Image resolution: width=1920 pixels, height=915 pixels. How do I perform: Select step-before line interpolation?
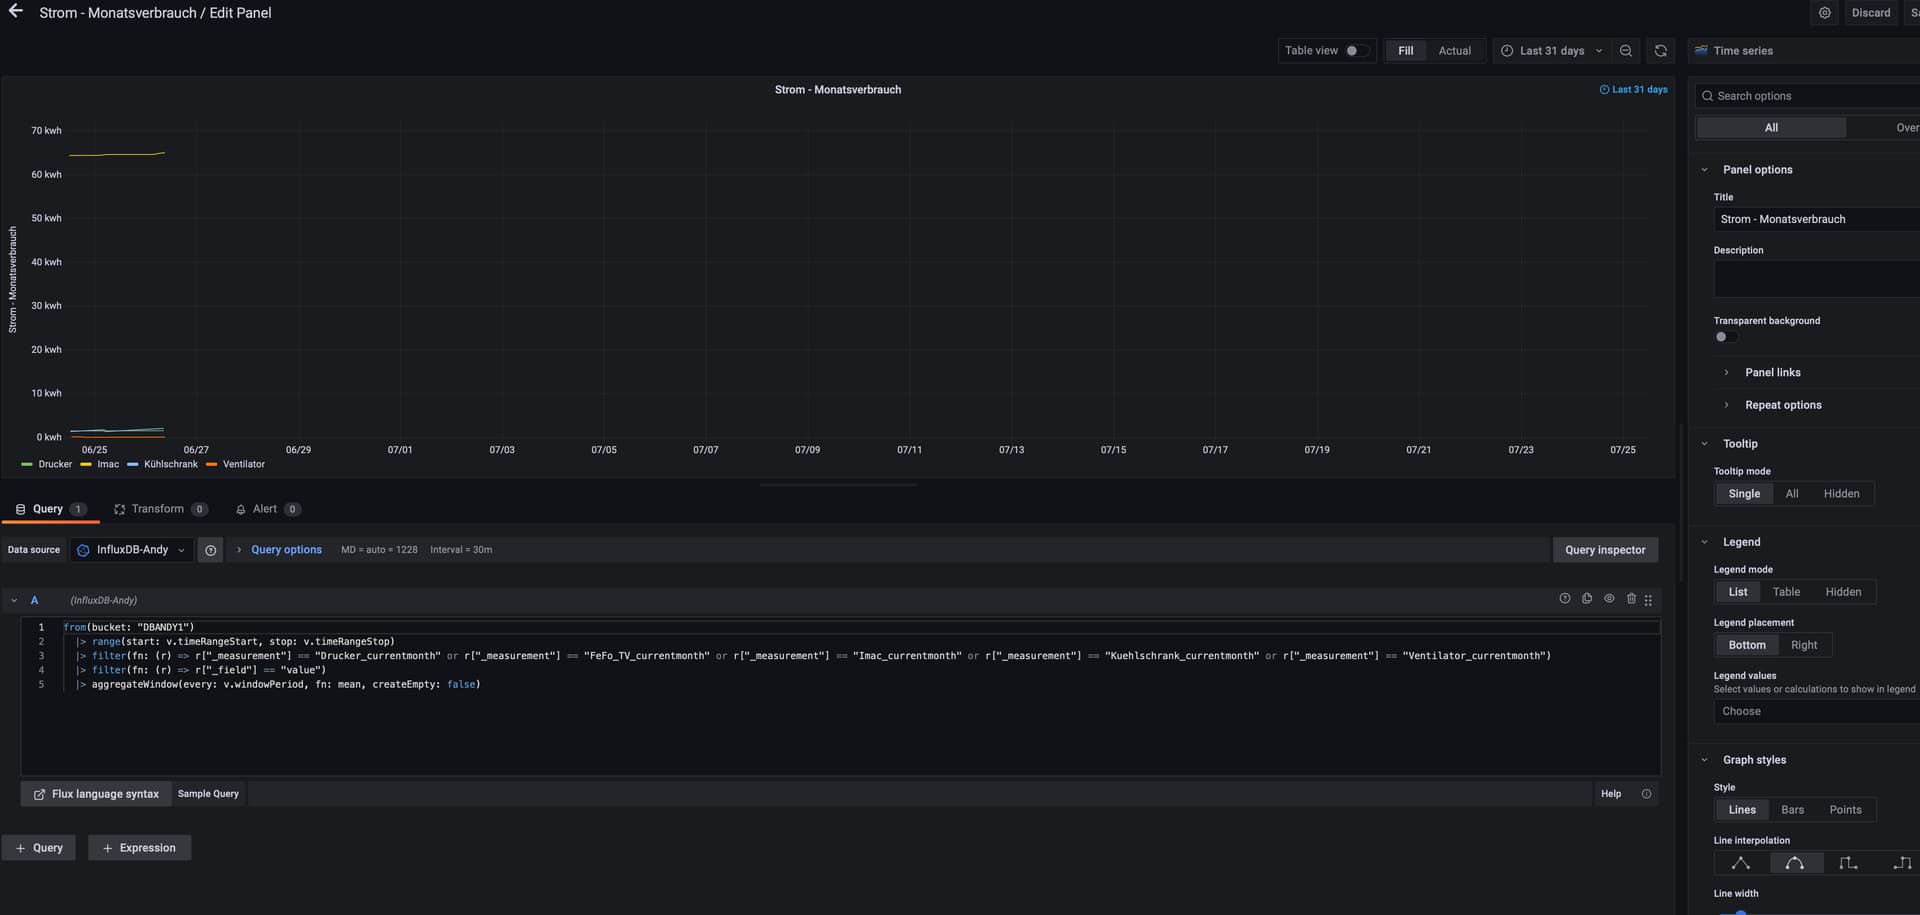click(1848, 863)
